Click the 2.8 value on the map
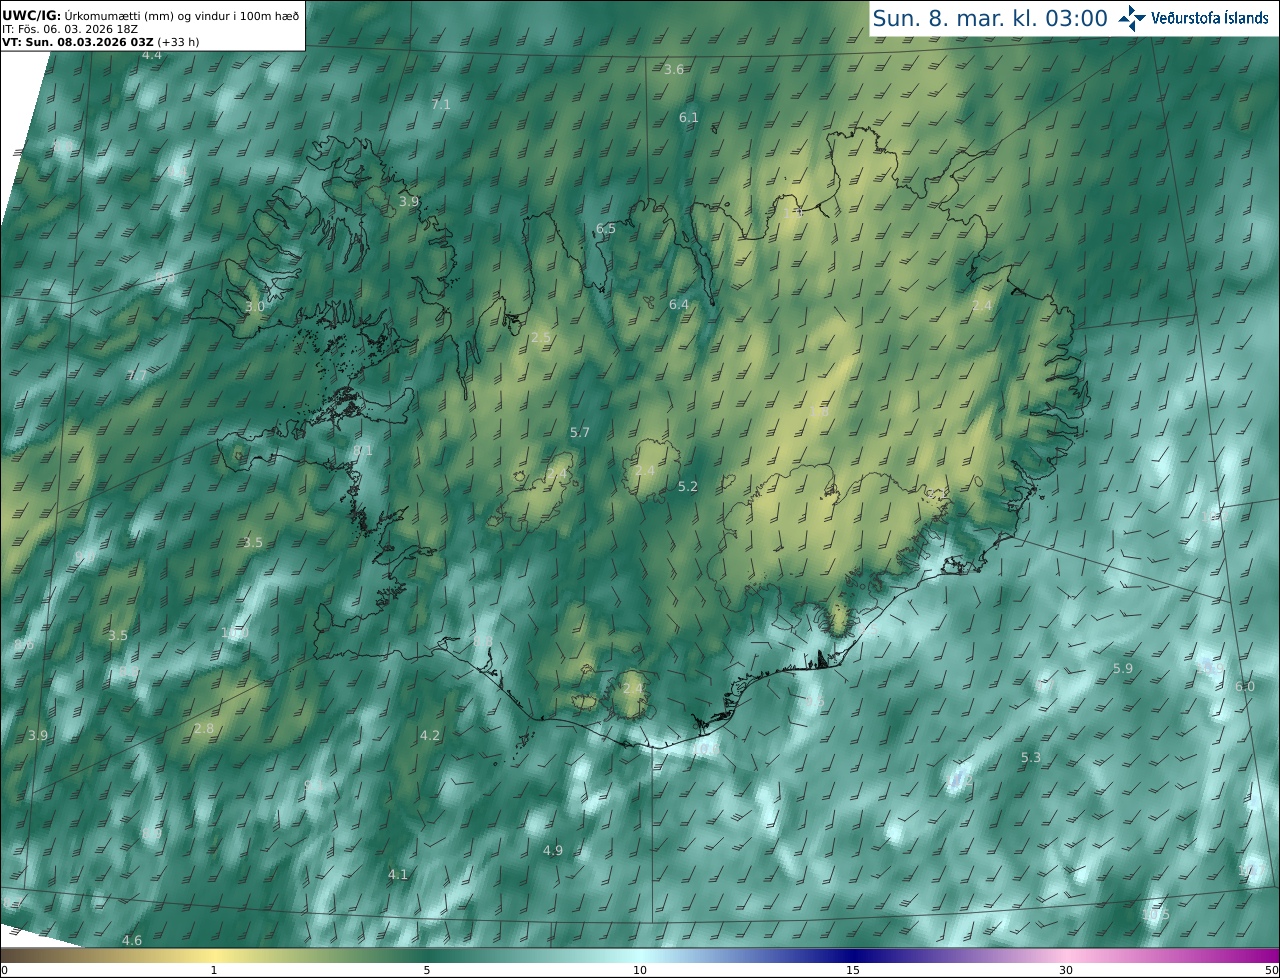 [x=204, y=728]
